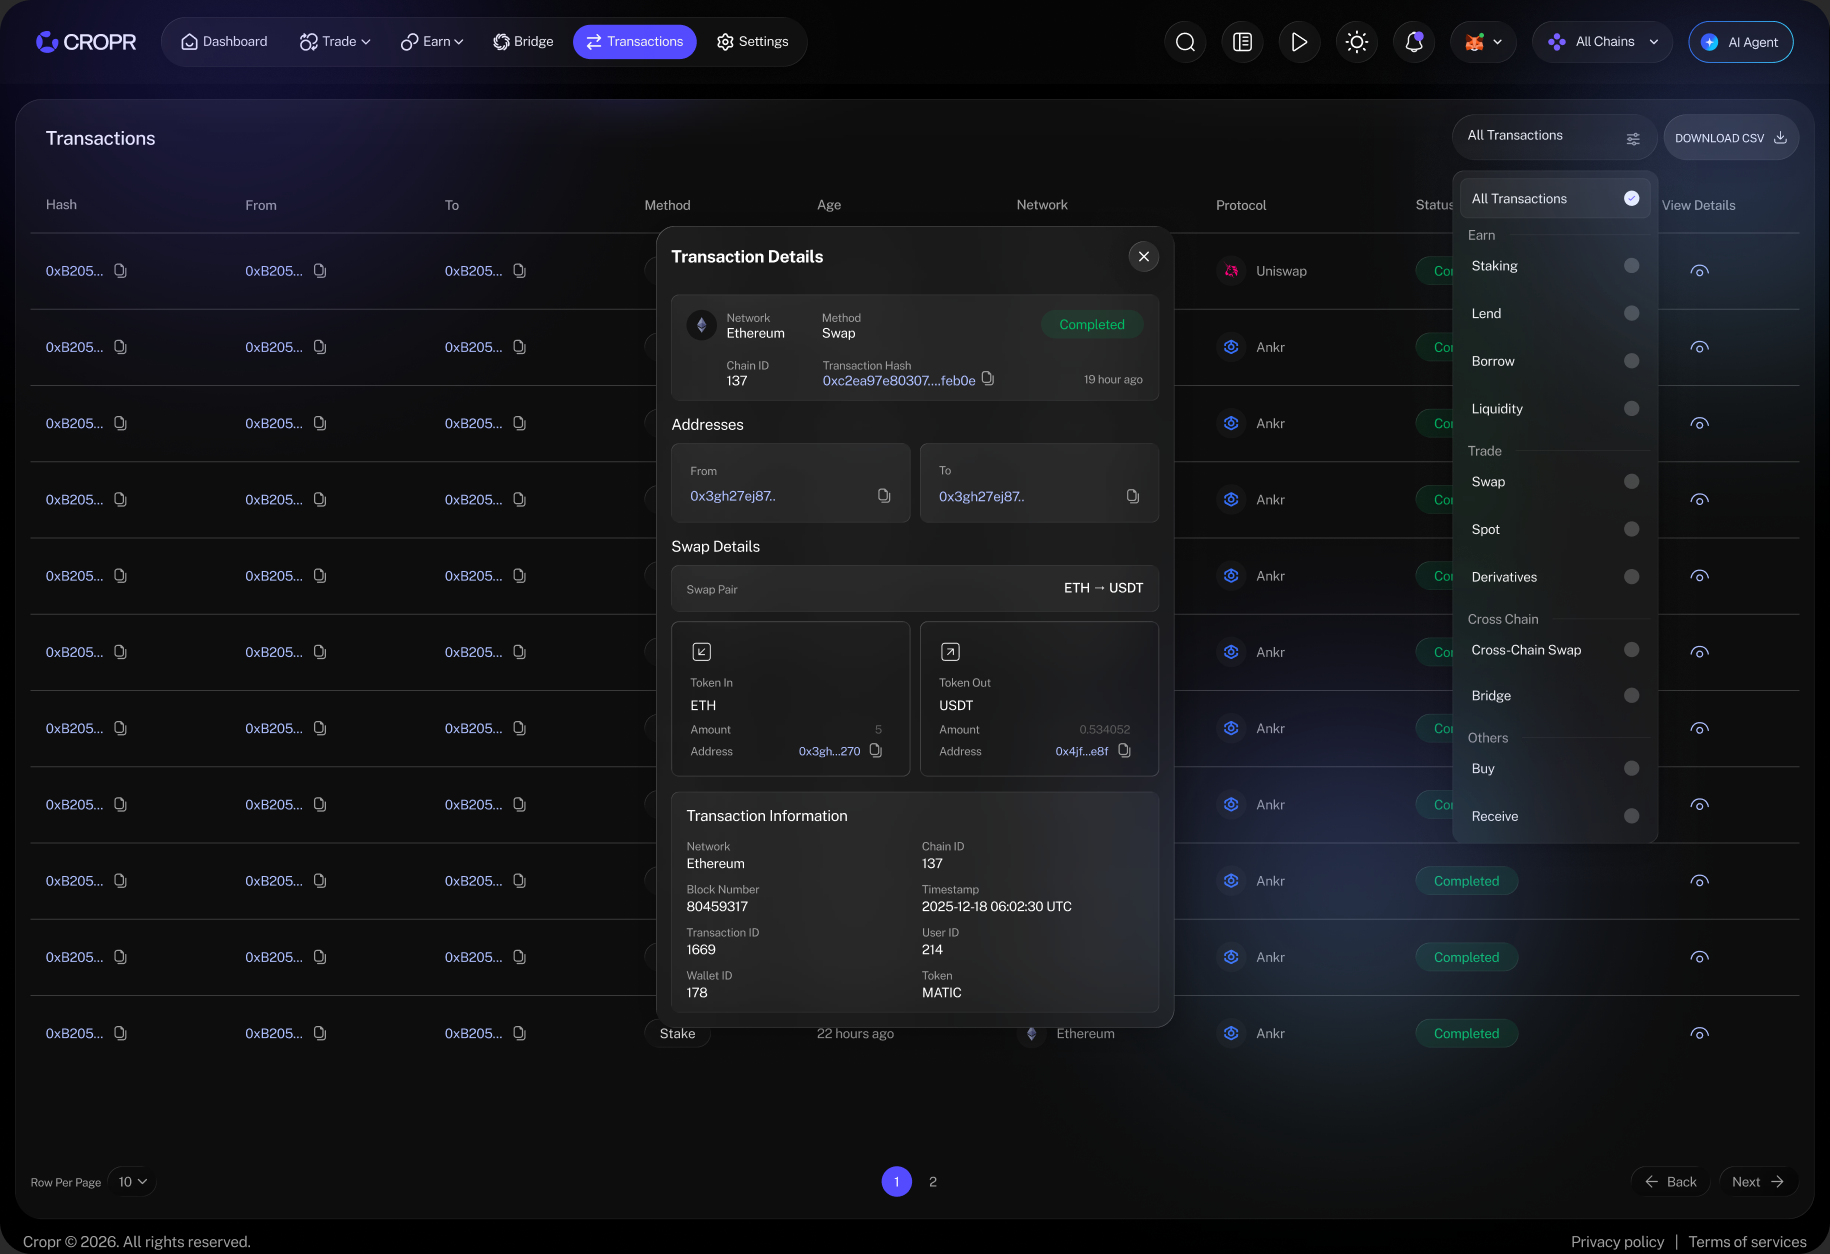Open the Settings tab
The image size is (1830, 1254).
click(x=753, y=42)
